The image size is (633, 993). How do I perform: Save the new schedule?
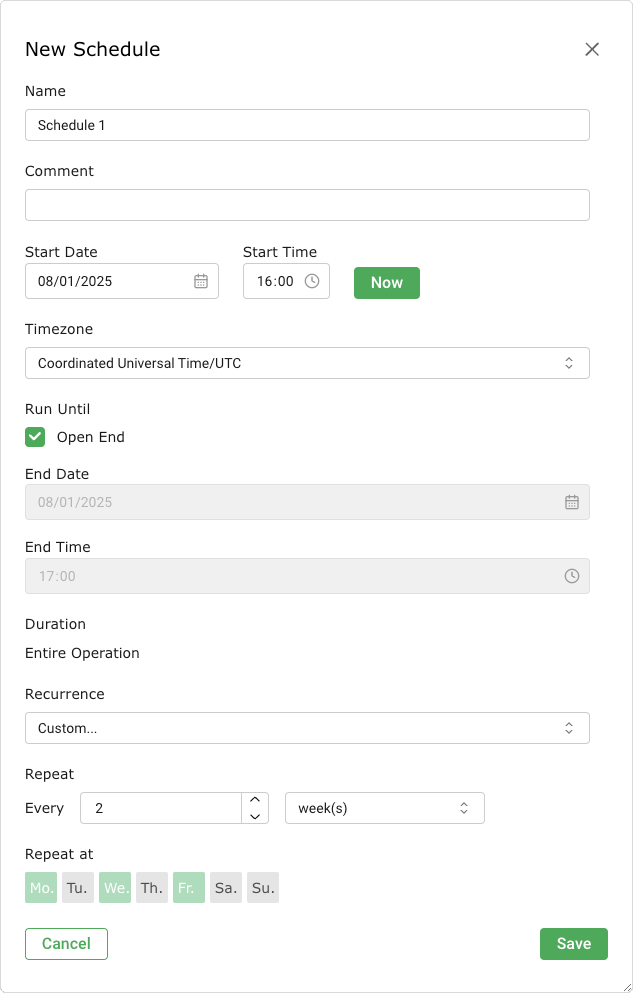click(574, 944)
